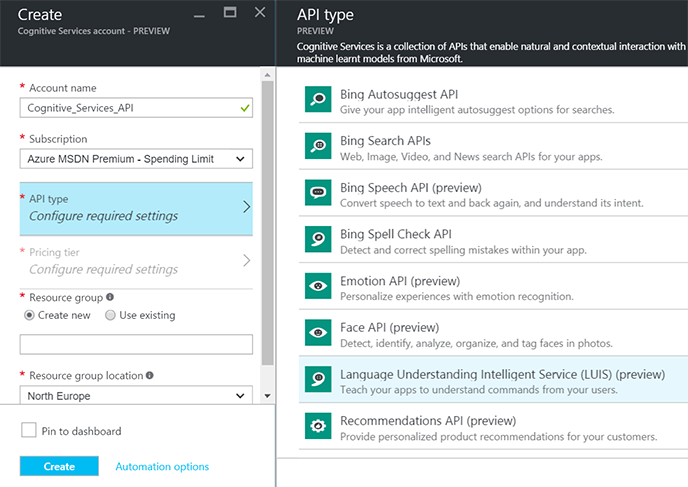Minimize the Create blade

[199, 16]
